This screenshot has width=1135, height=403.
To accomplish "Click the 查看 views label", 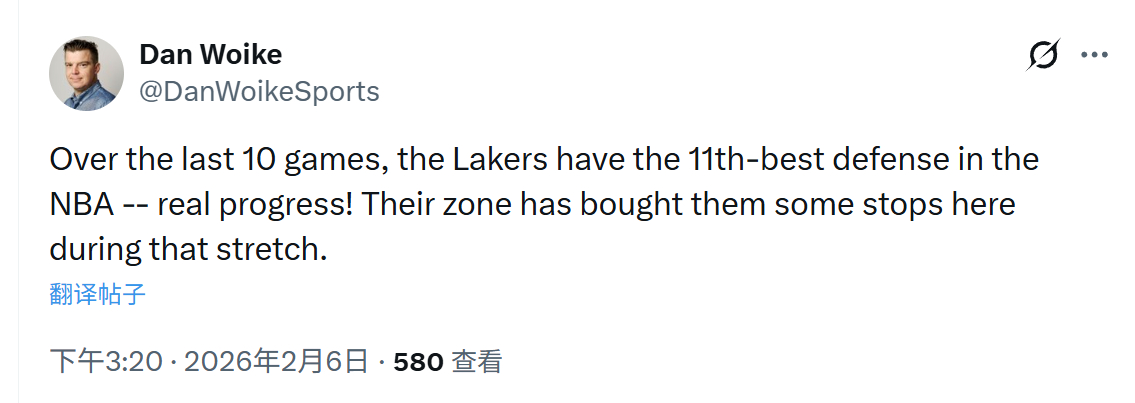I will [x=476, y=361].
